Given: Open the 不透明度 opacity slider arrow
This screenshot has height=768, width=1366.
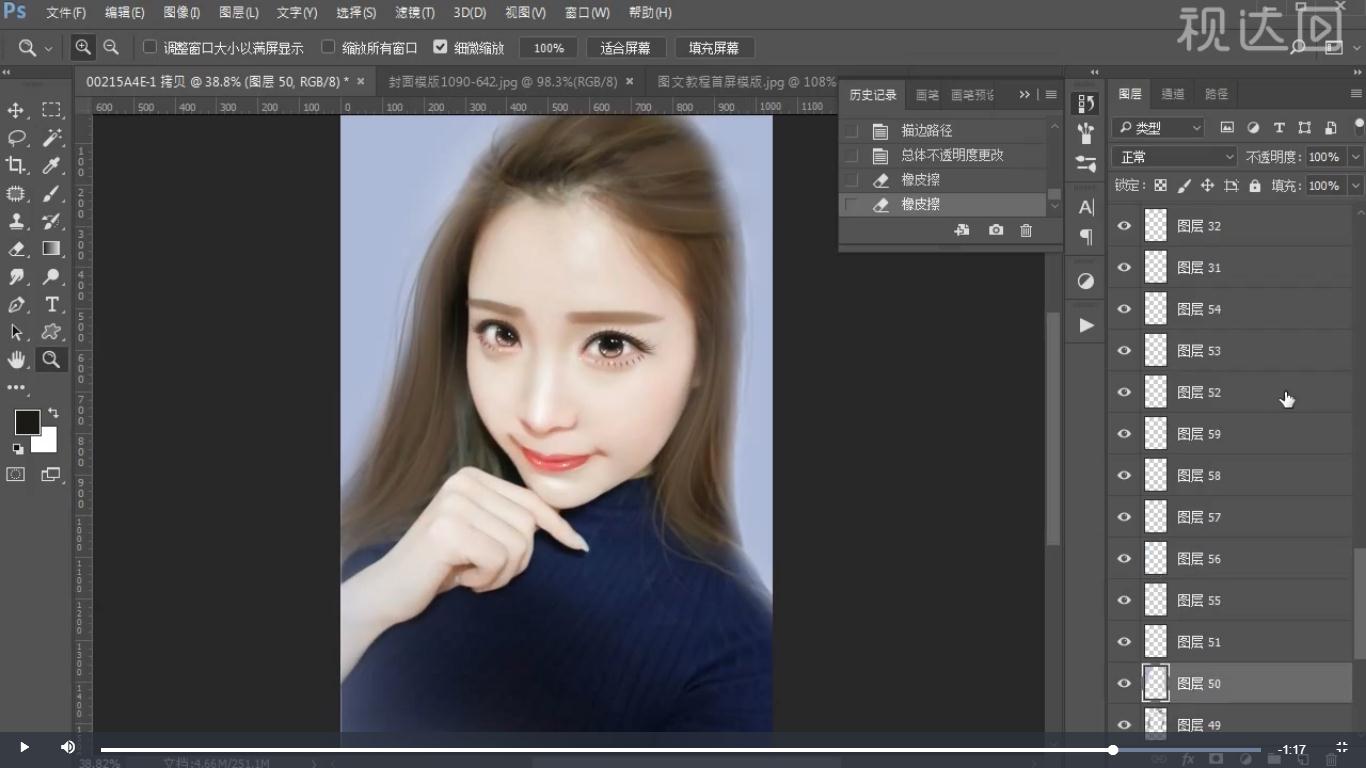Looking at the screenshot, I should tap(1356, 157).
